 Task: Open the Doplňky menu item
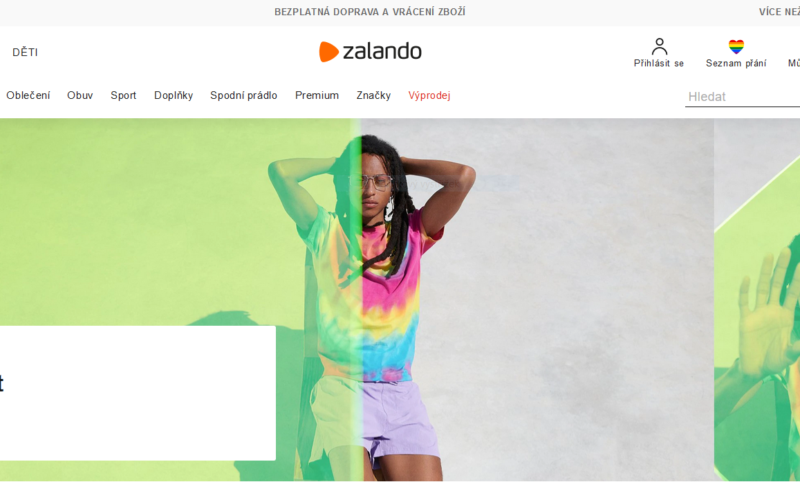pos(173,95)
